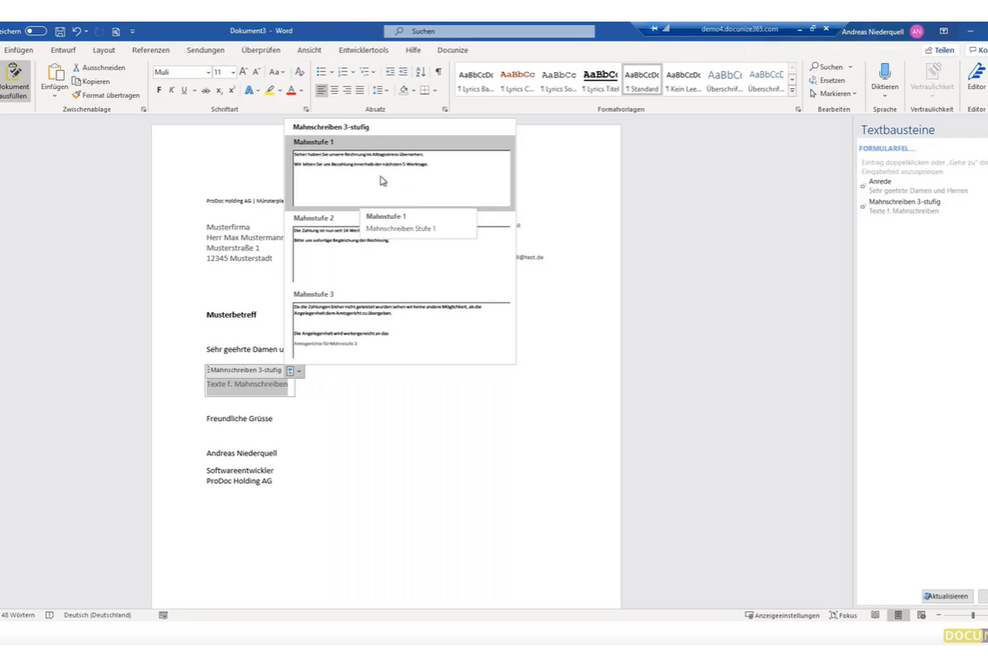
Task: Click the Teilen button
Action: 941,49
